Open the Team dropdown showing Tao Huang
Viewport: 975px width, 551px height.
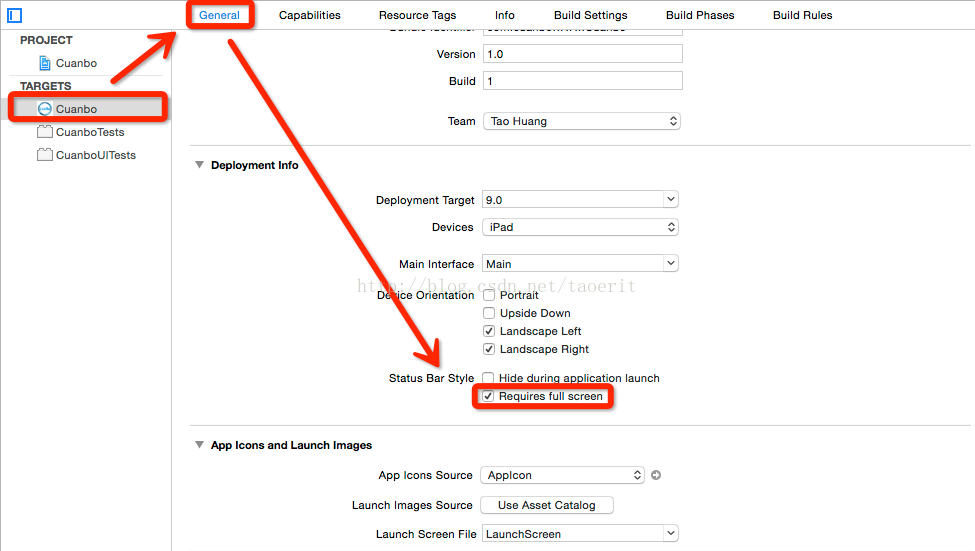(581, 121)
